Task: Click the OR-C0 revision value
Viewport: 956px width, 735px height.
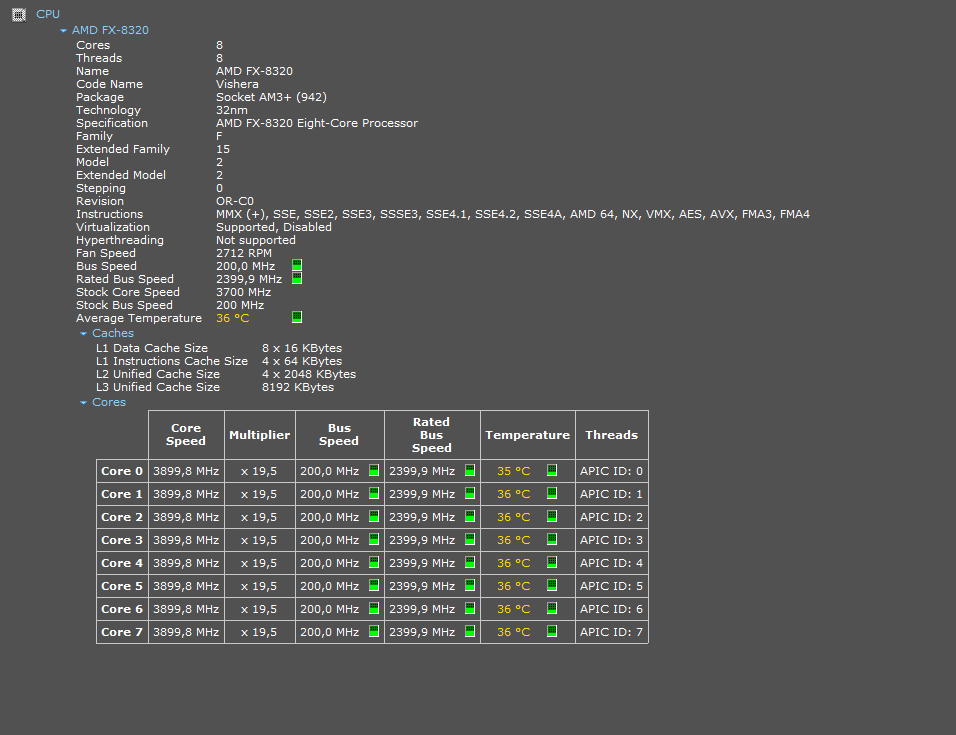Action: (235, 201)
